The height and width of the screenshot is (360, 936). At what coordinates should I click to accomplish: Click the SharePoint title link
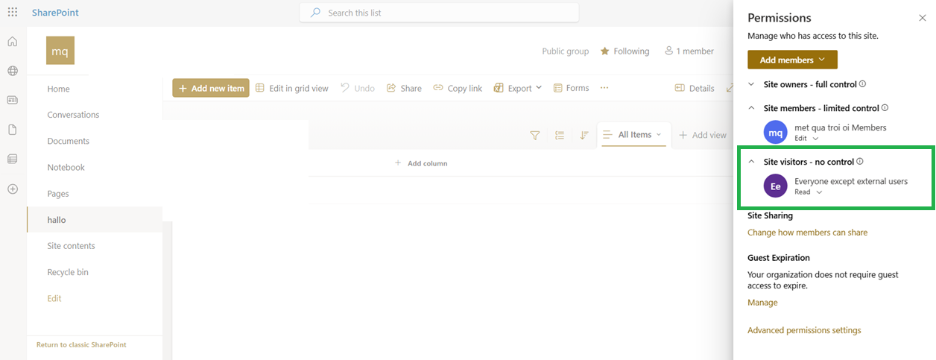(x=55, y=13)
